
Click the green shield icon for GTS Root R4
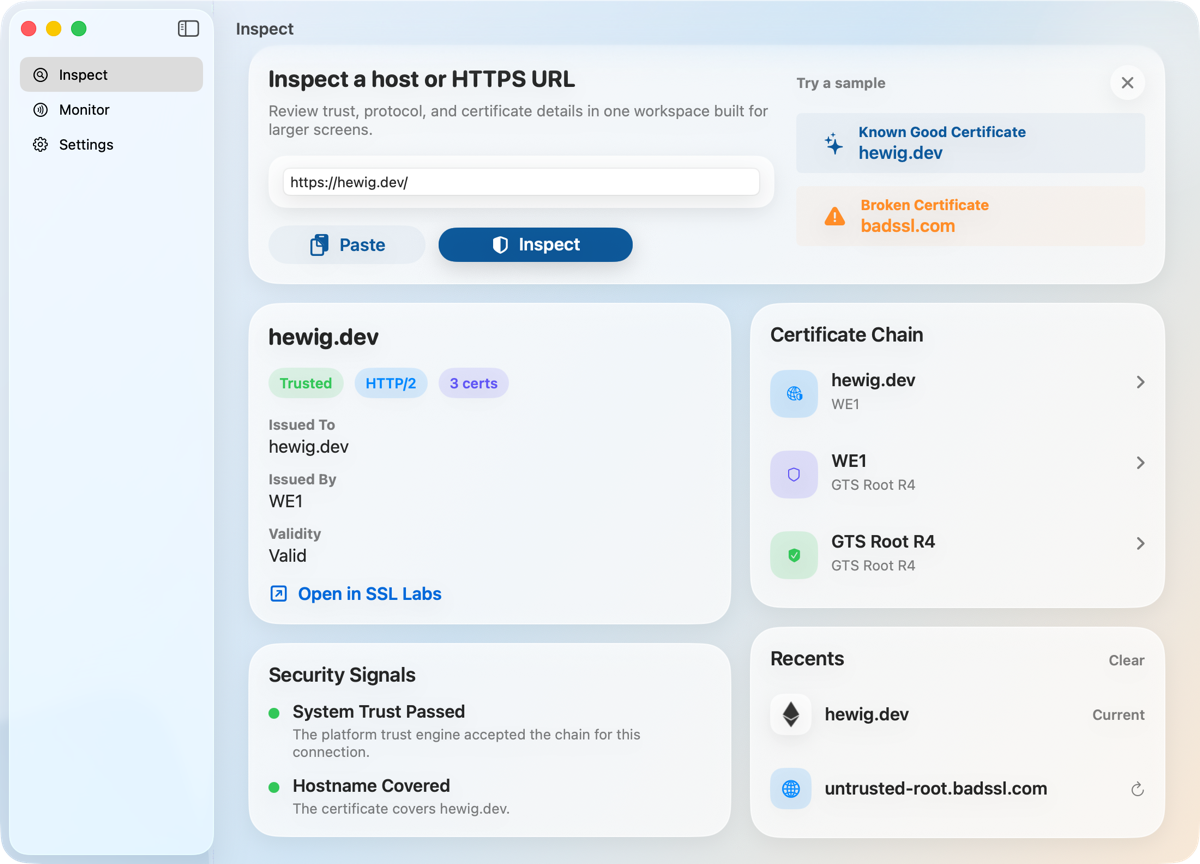tap(793, 555)
